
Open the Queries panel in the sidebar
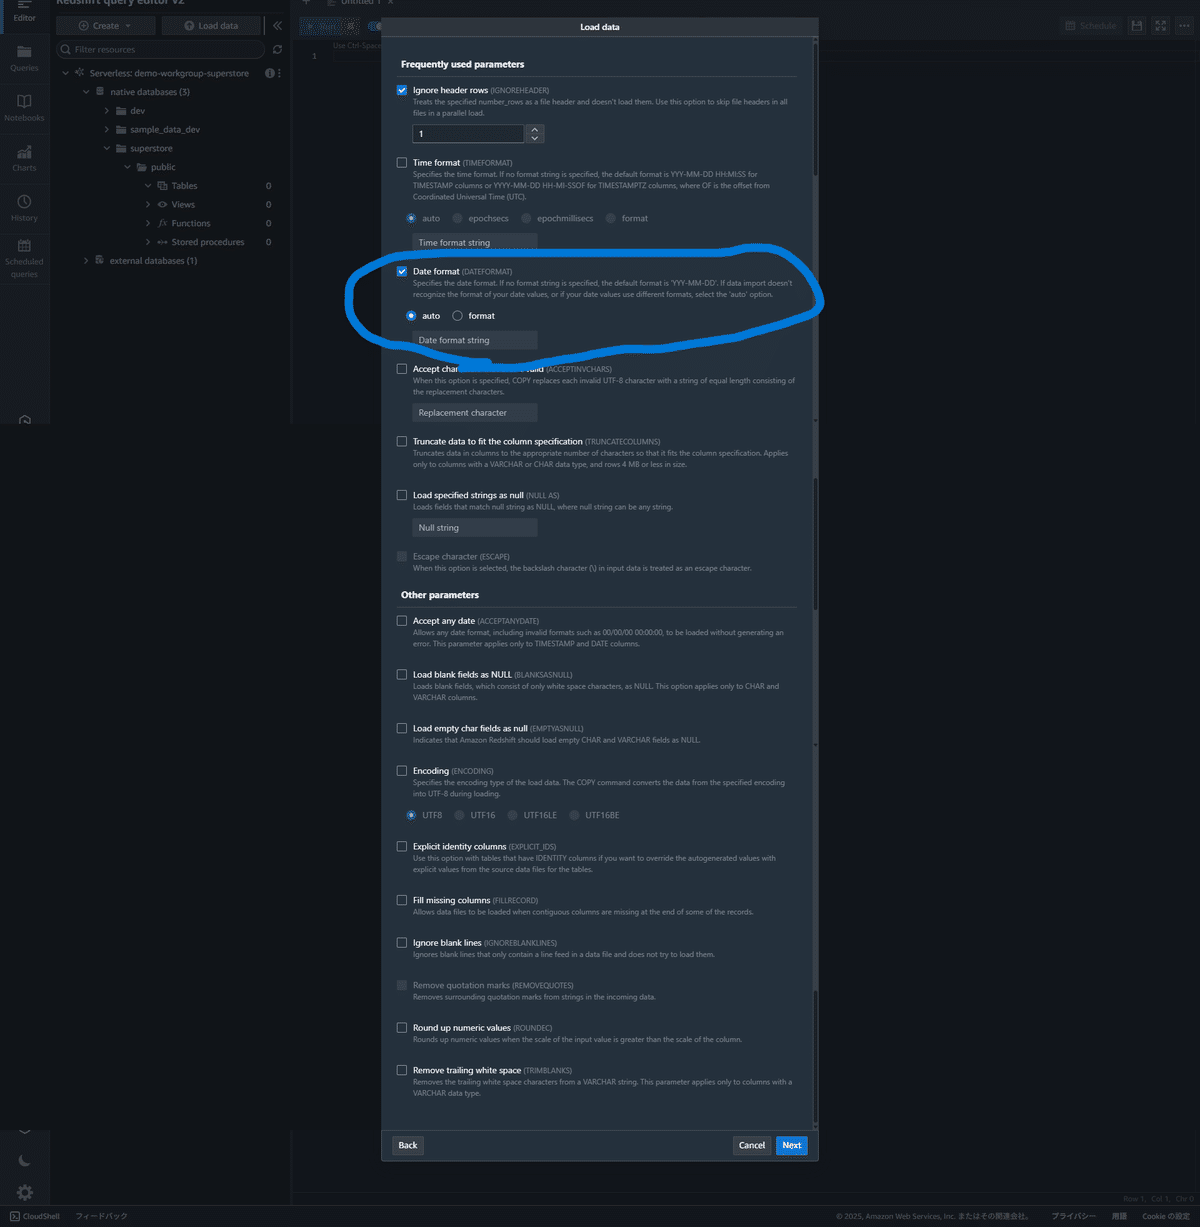pyautogui.click(x=24, y=57)
